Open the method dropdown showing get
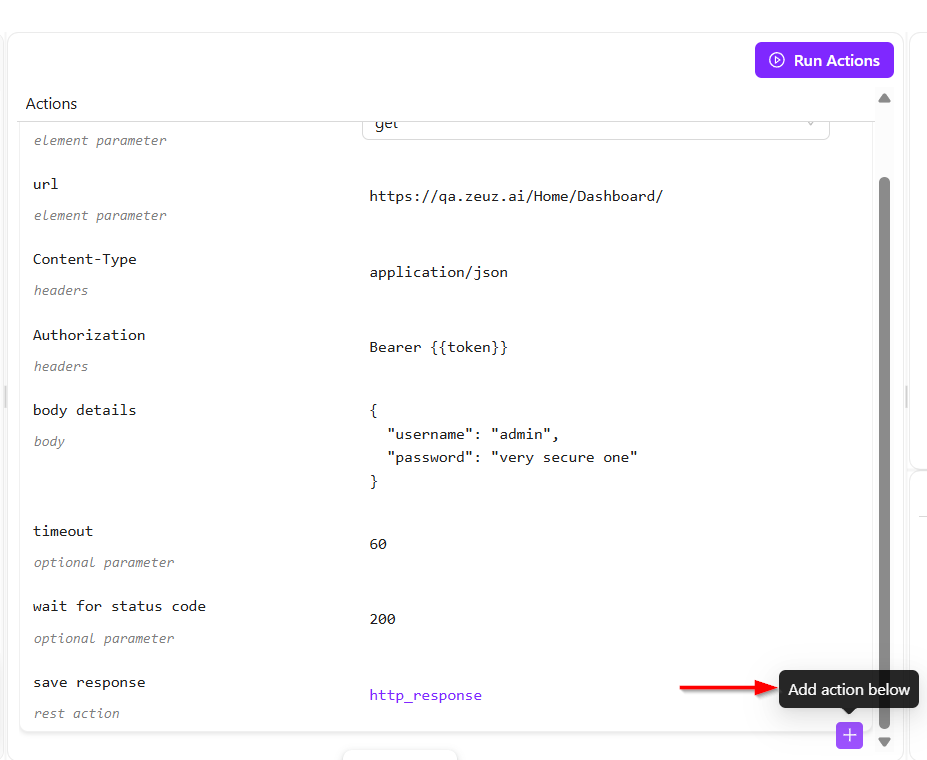Viewport: 927px width, 760px height. (595, 126)
